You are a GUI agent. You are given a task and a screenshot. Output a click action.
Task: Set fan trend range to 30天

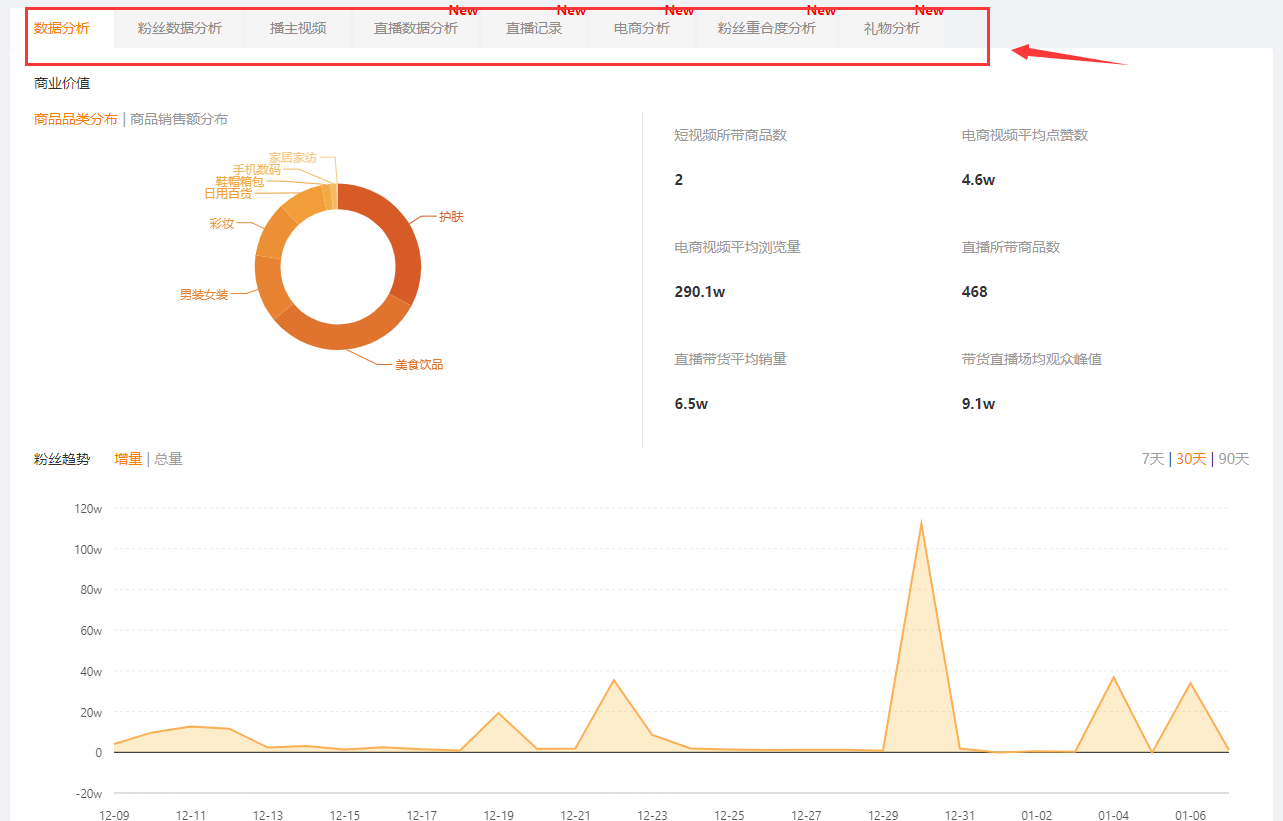click(1191, 459)
